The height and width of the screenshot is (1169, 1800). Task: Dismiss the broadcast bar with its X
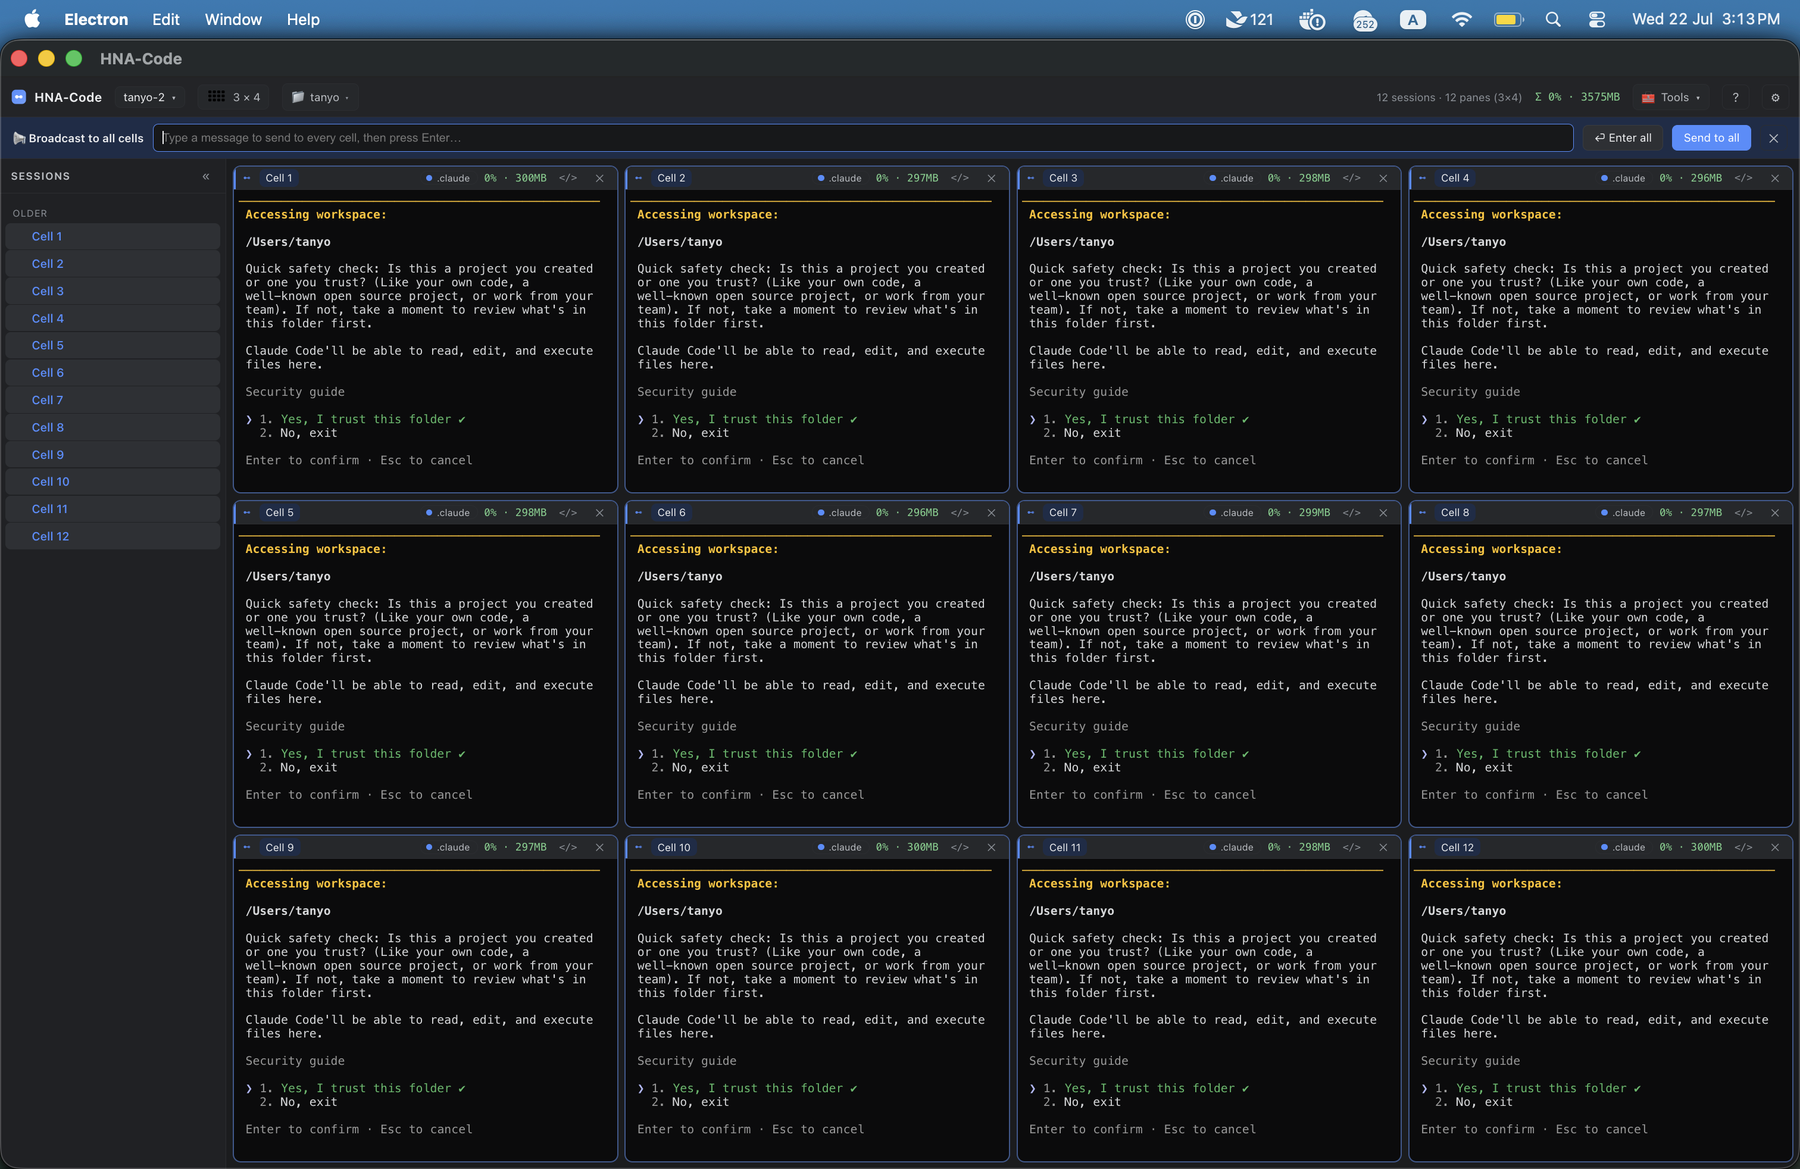point(1774,138)
